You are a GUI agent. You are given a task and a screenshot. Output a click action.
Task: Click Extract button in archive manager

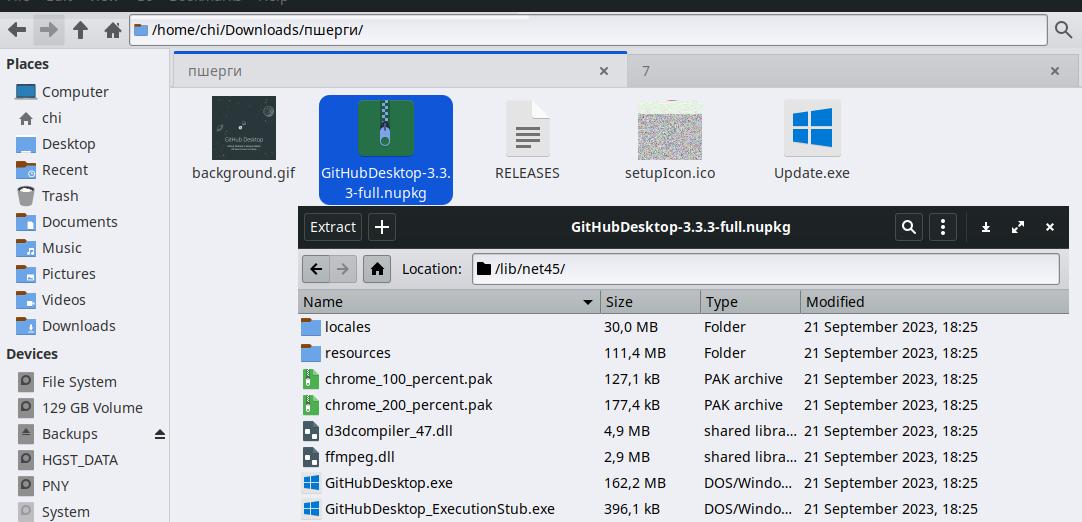click(x=333, y=227)
